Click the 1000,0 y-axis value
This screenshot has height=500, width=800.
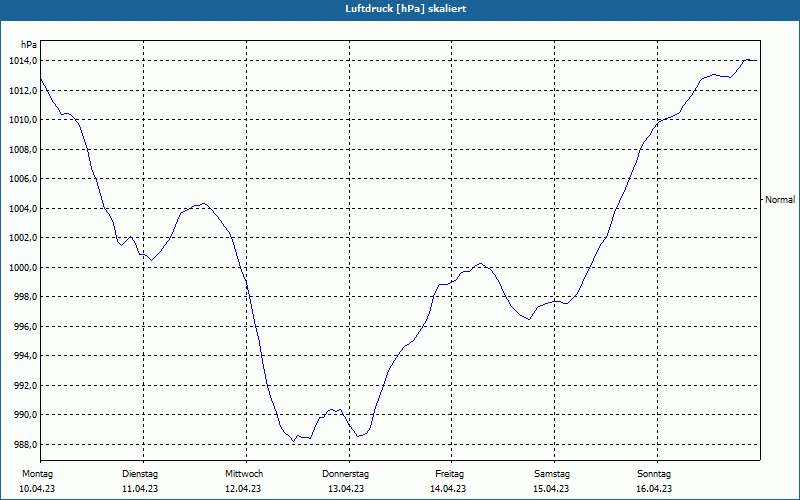point(22,267)
